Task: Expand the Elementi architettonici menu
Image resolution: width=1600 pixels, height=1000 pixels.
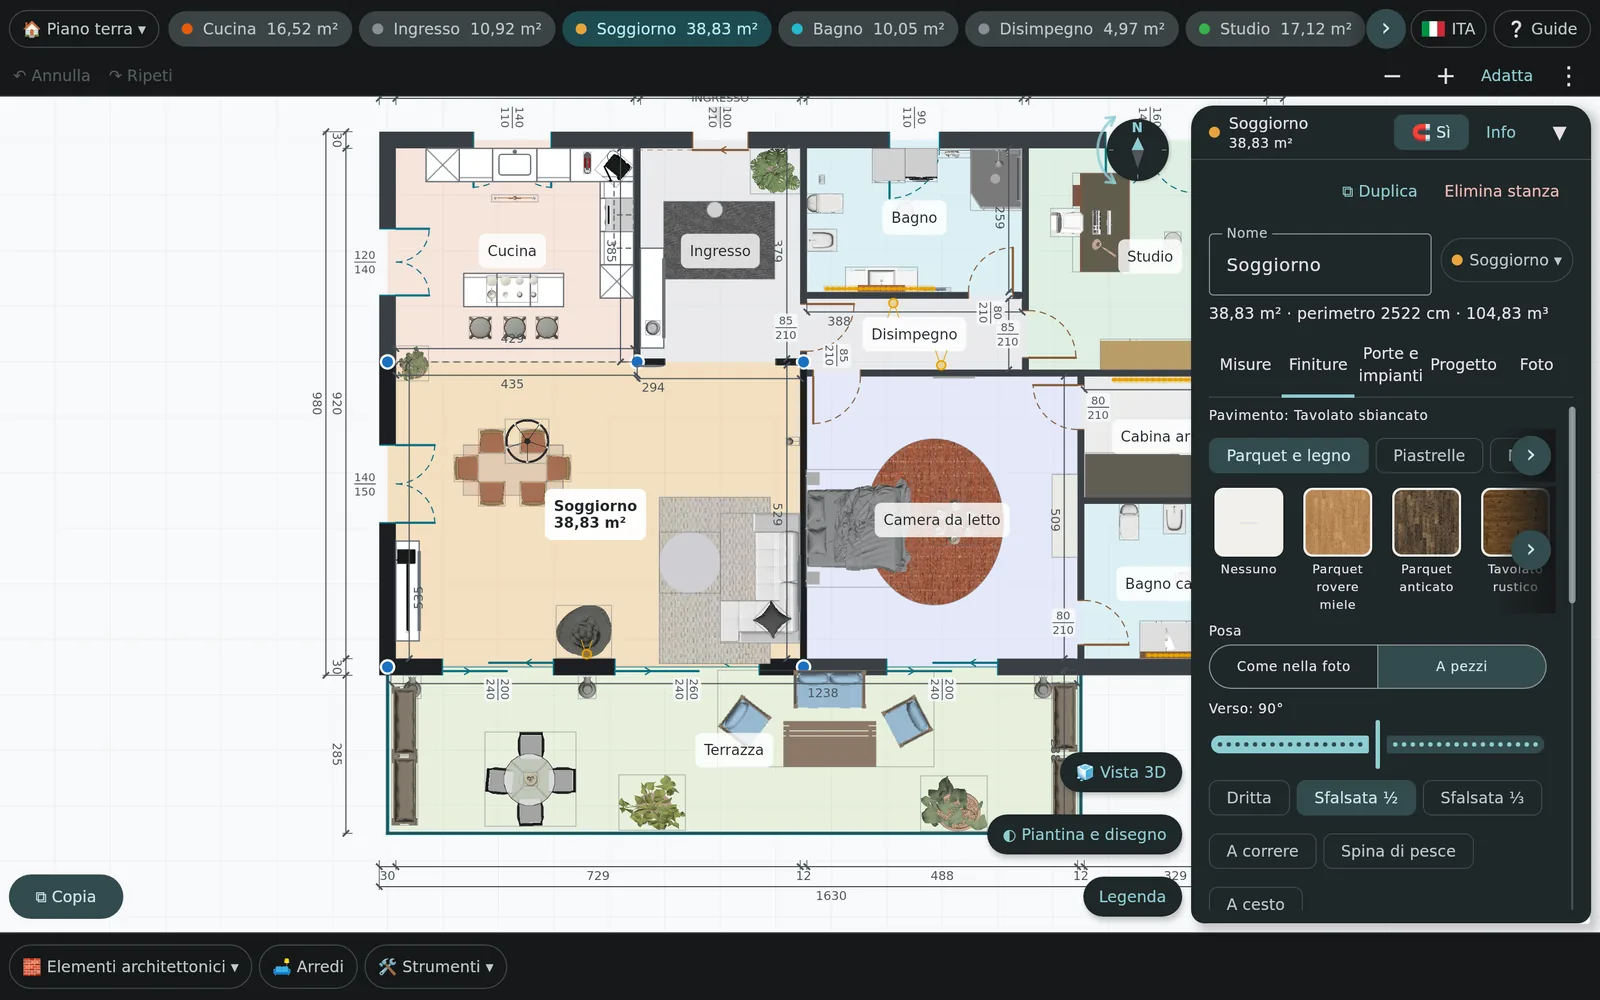Action: coord(130,966)
